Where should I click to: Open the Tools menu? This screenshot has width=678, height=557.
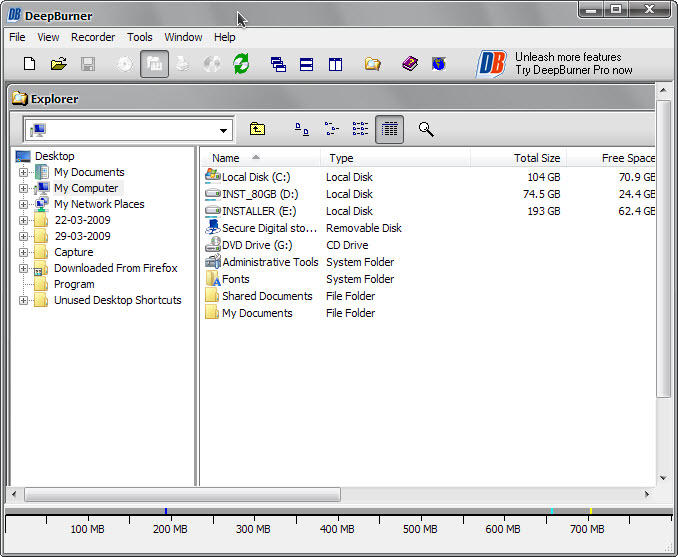coord(139,37)
